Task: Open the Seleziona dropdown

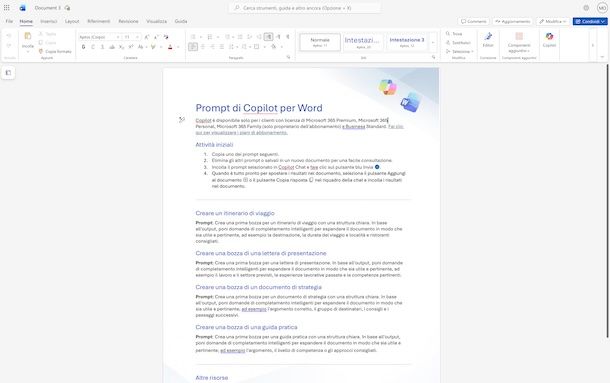Action: pos(459,51)
